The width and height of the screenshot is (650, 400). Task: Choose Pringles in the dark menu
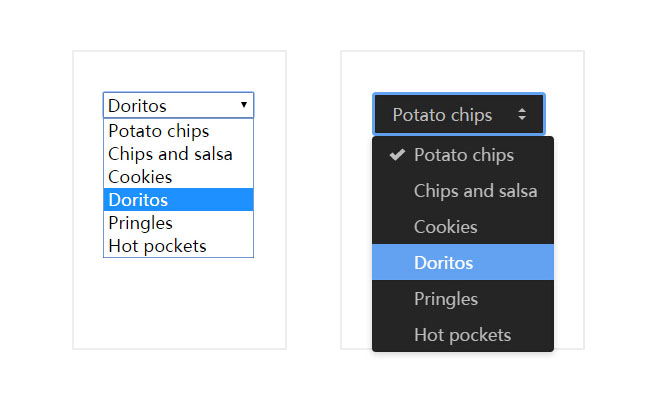point(446,299)
